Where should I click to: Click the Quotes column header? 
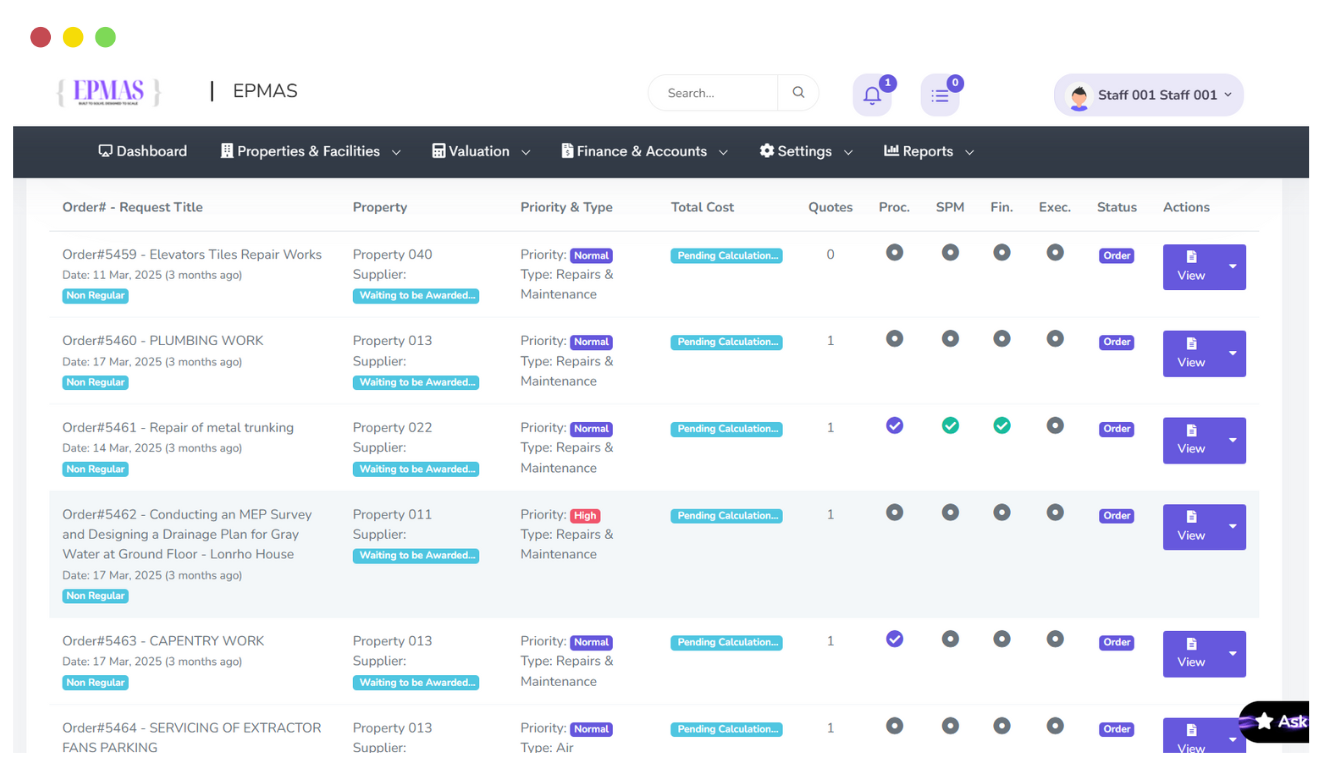(x=831, y=207)
